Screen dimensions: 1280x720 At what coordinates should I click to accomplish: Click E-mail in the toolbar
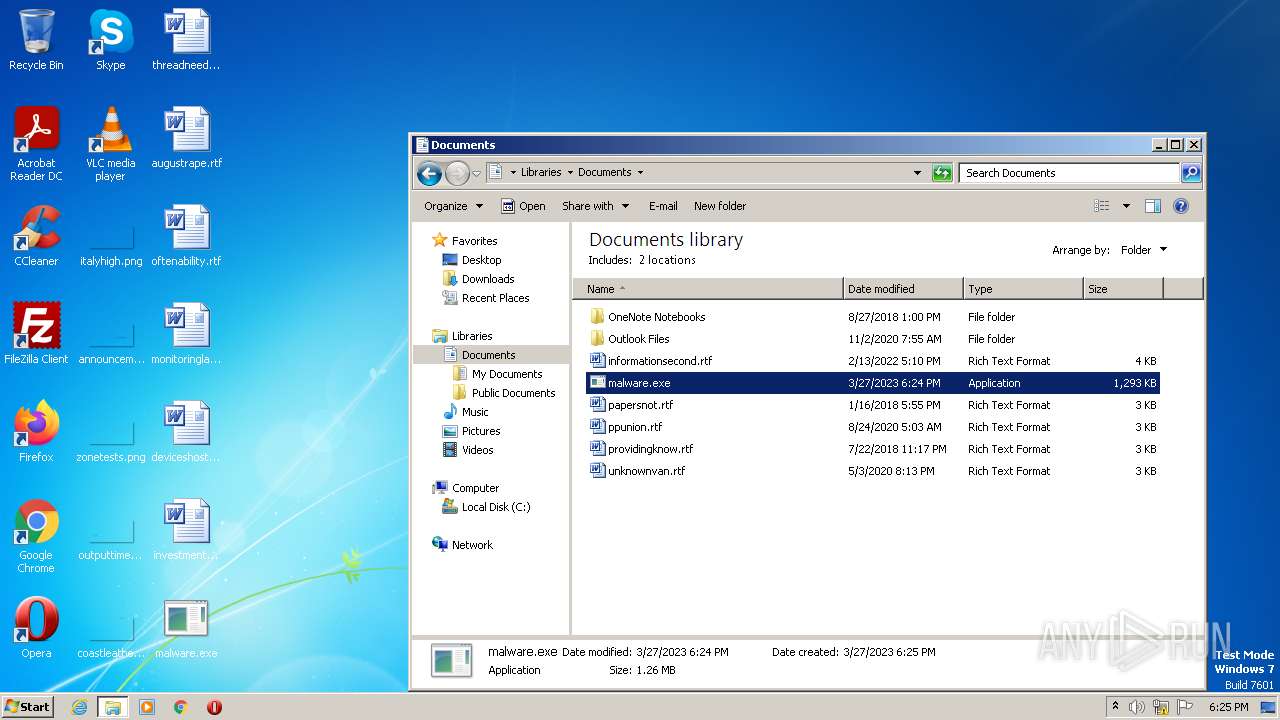click(663, 206)
